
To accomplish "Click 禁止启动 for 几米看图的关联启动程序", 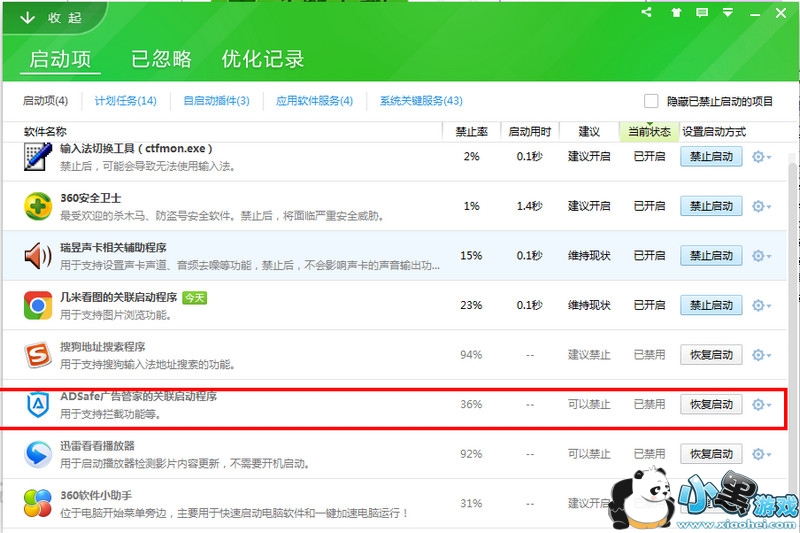I will pos(711,305).
